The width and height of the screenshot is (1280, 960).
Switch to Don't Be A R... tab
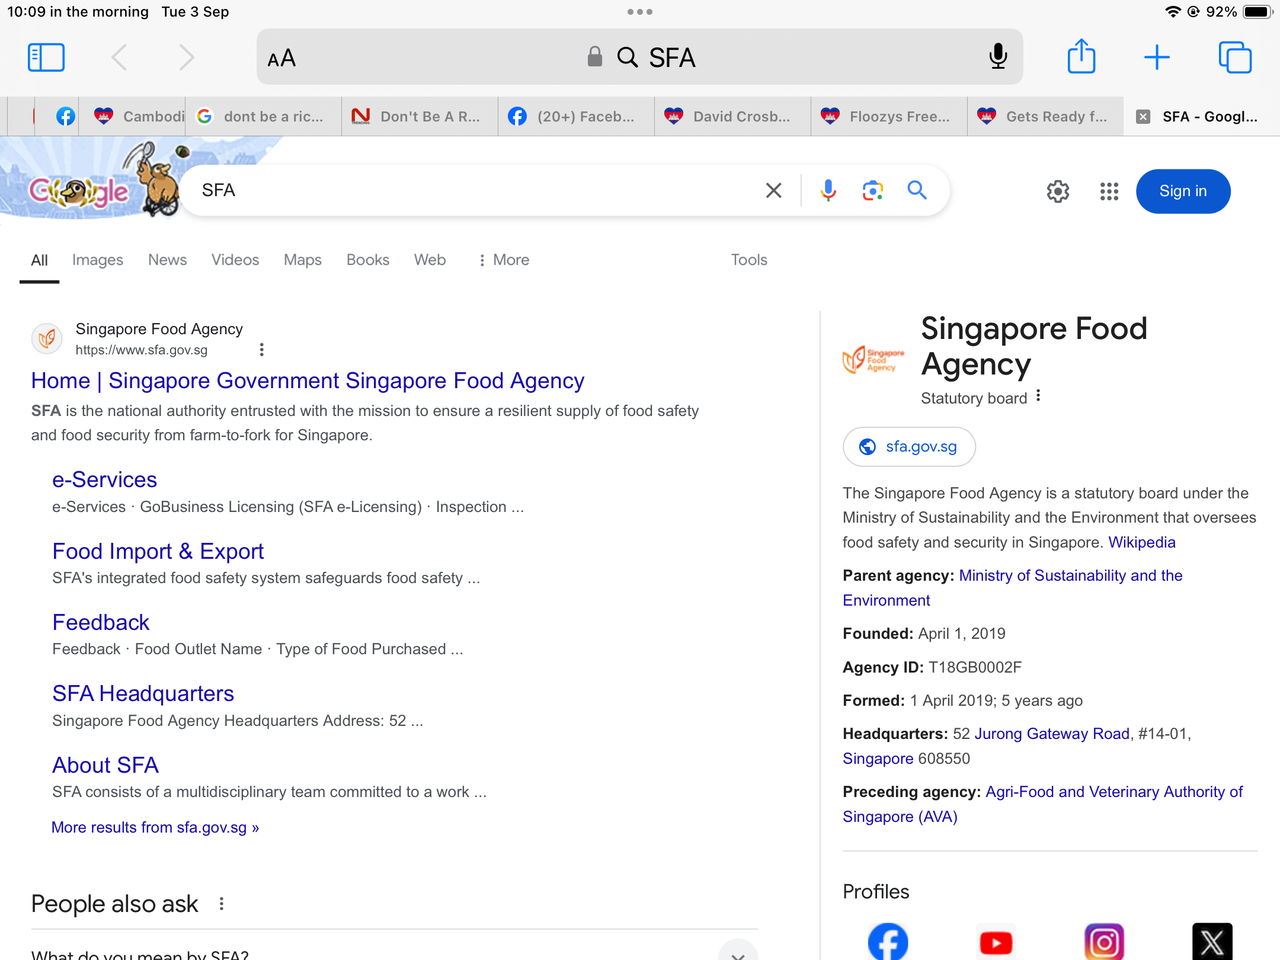419,116
